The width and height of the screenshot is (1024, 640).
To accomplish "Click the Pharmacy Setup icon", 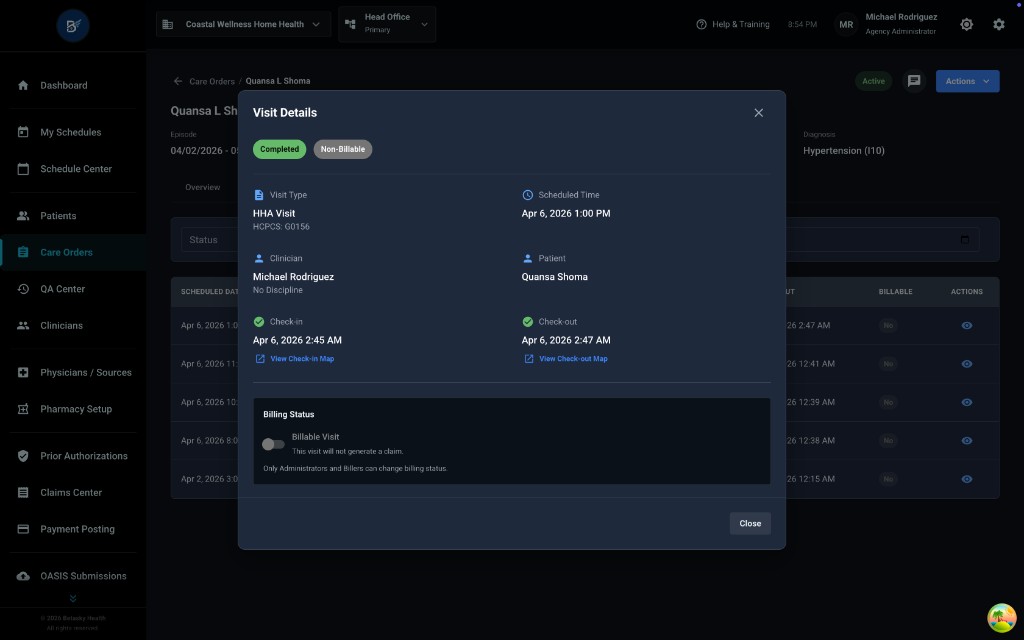I will (x=23, y=409).
